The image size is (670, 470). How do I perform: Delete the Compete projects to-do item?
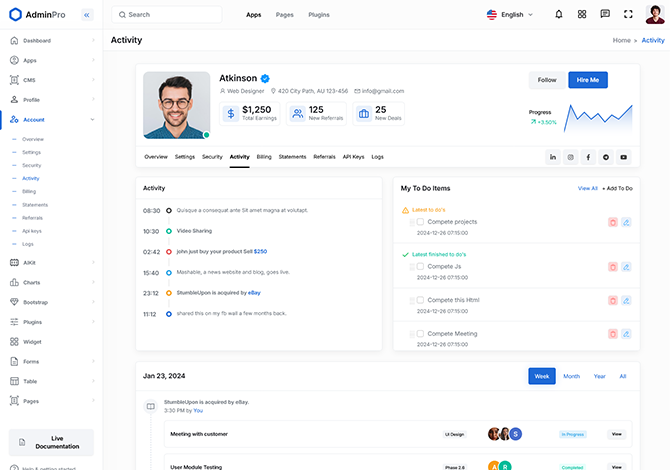(x=612, y=222)
